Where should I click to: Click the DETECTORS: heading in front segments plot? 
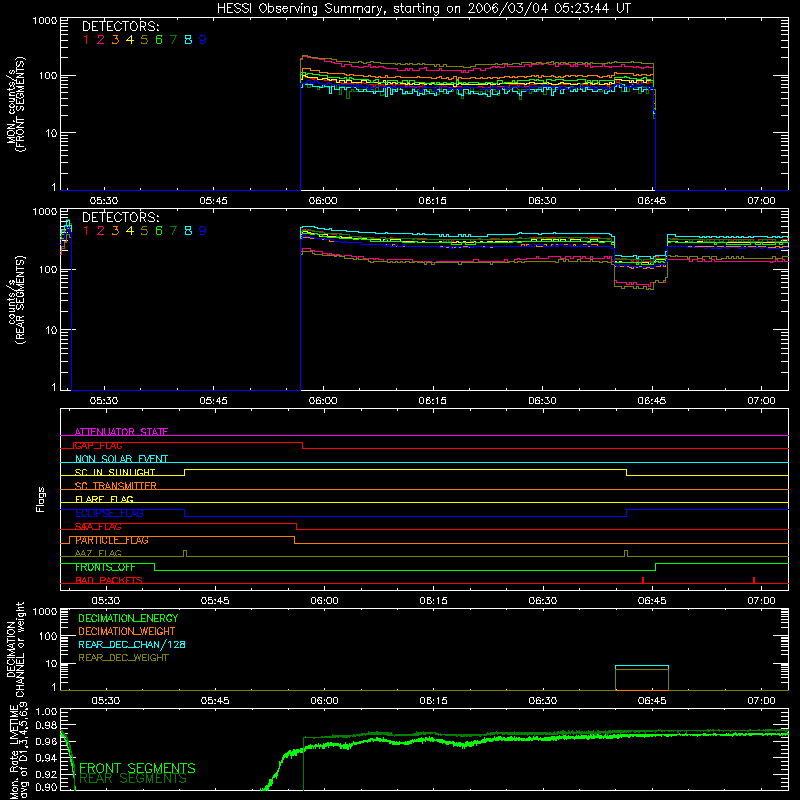121,26
